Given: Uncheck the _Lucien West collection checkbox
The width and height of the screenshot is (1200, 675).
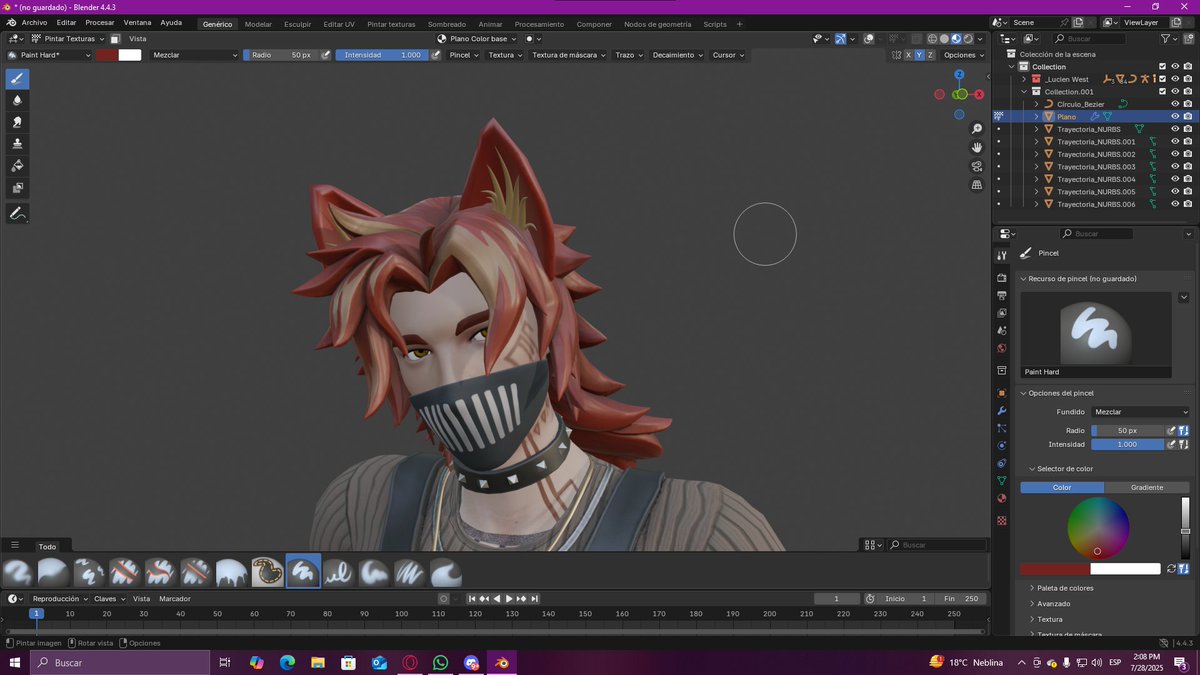Looking at the screenshot, I should [x=1162, y=79].
